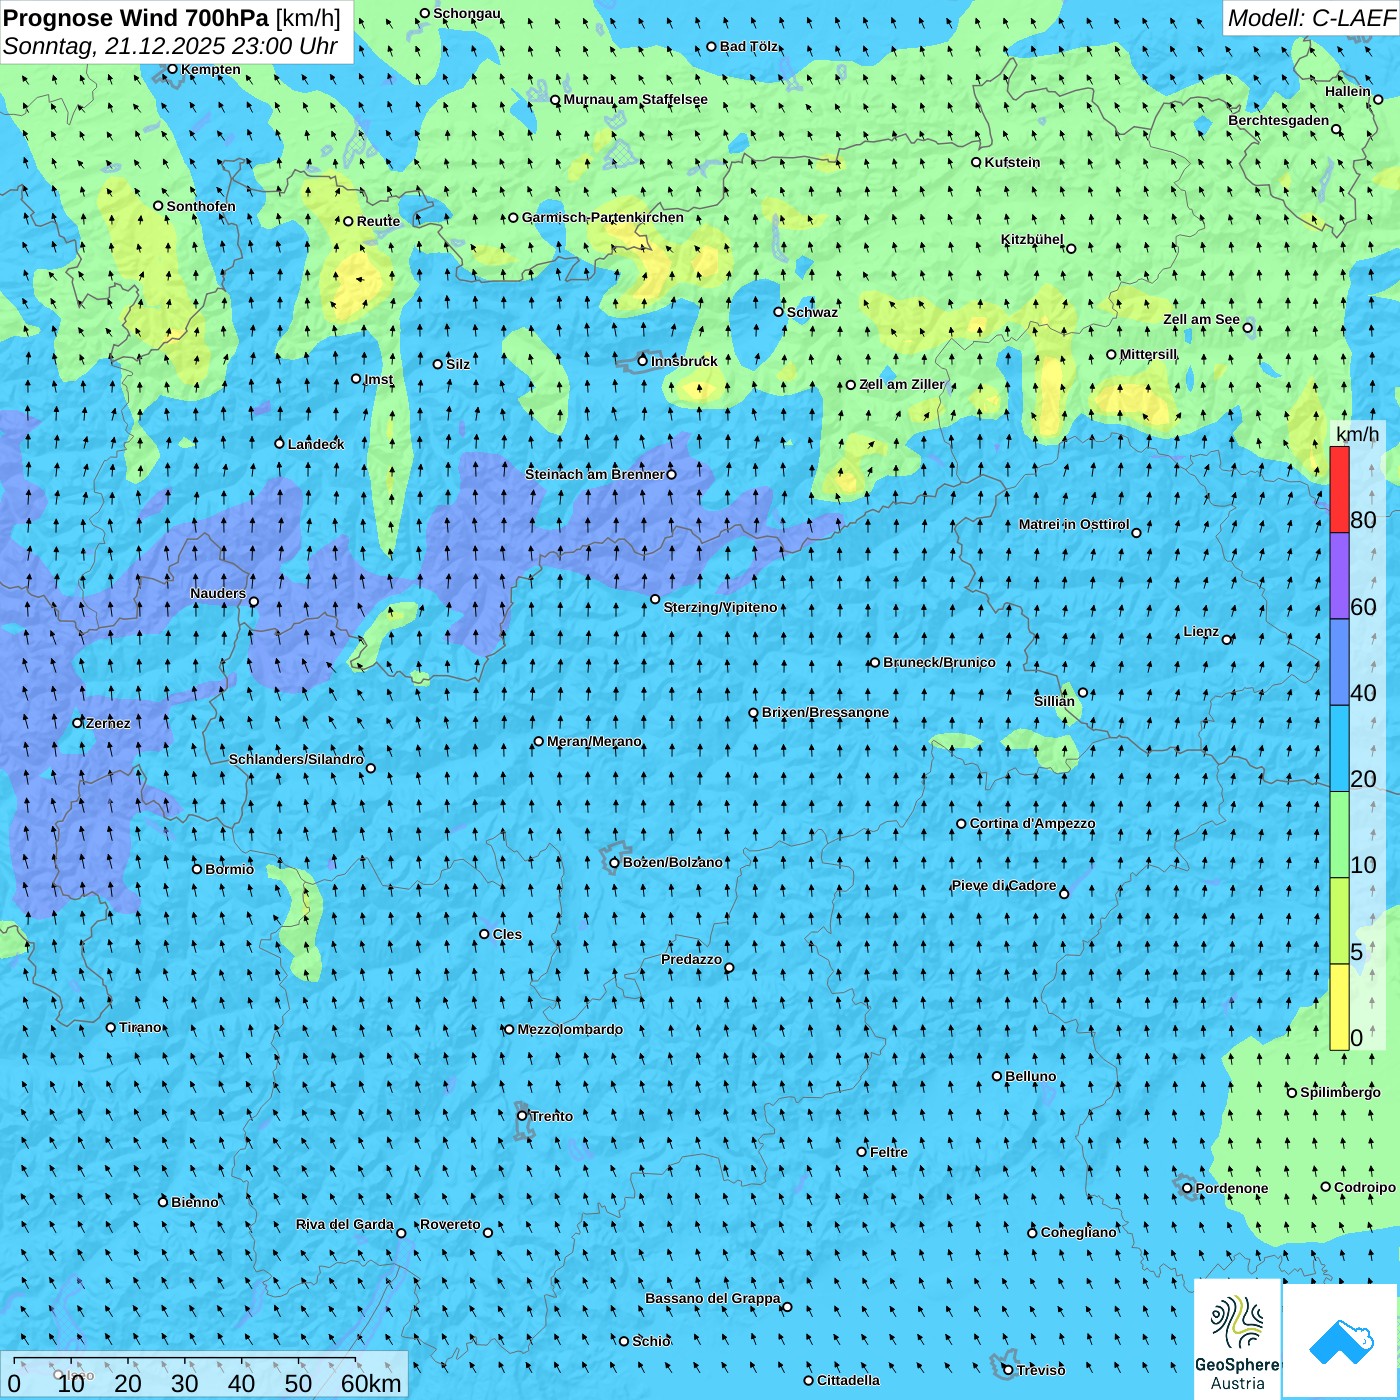1400x1400 pixels.
Task: Click the Innsbruck city marker
Action: tap(643, 361)
